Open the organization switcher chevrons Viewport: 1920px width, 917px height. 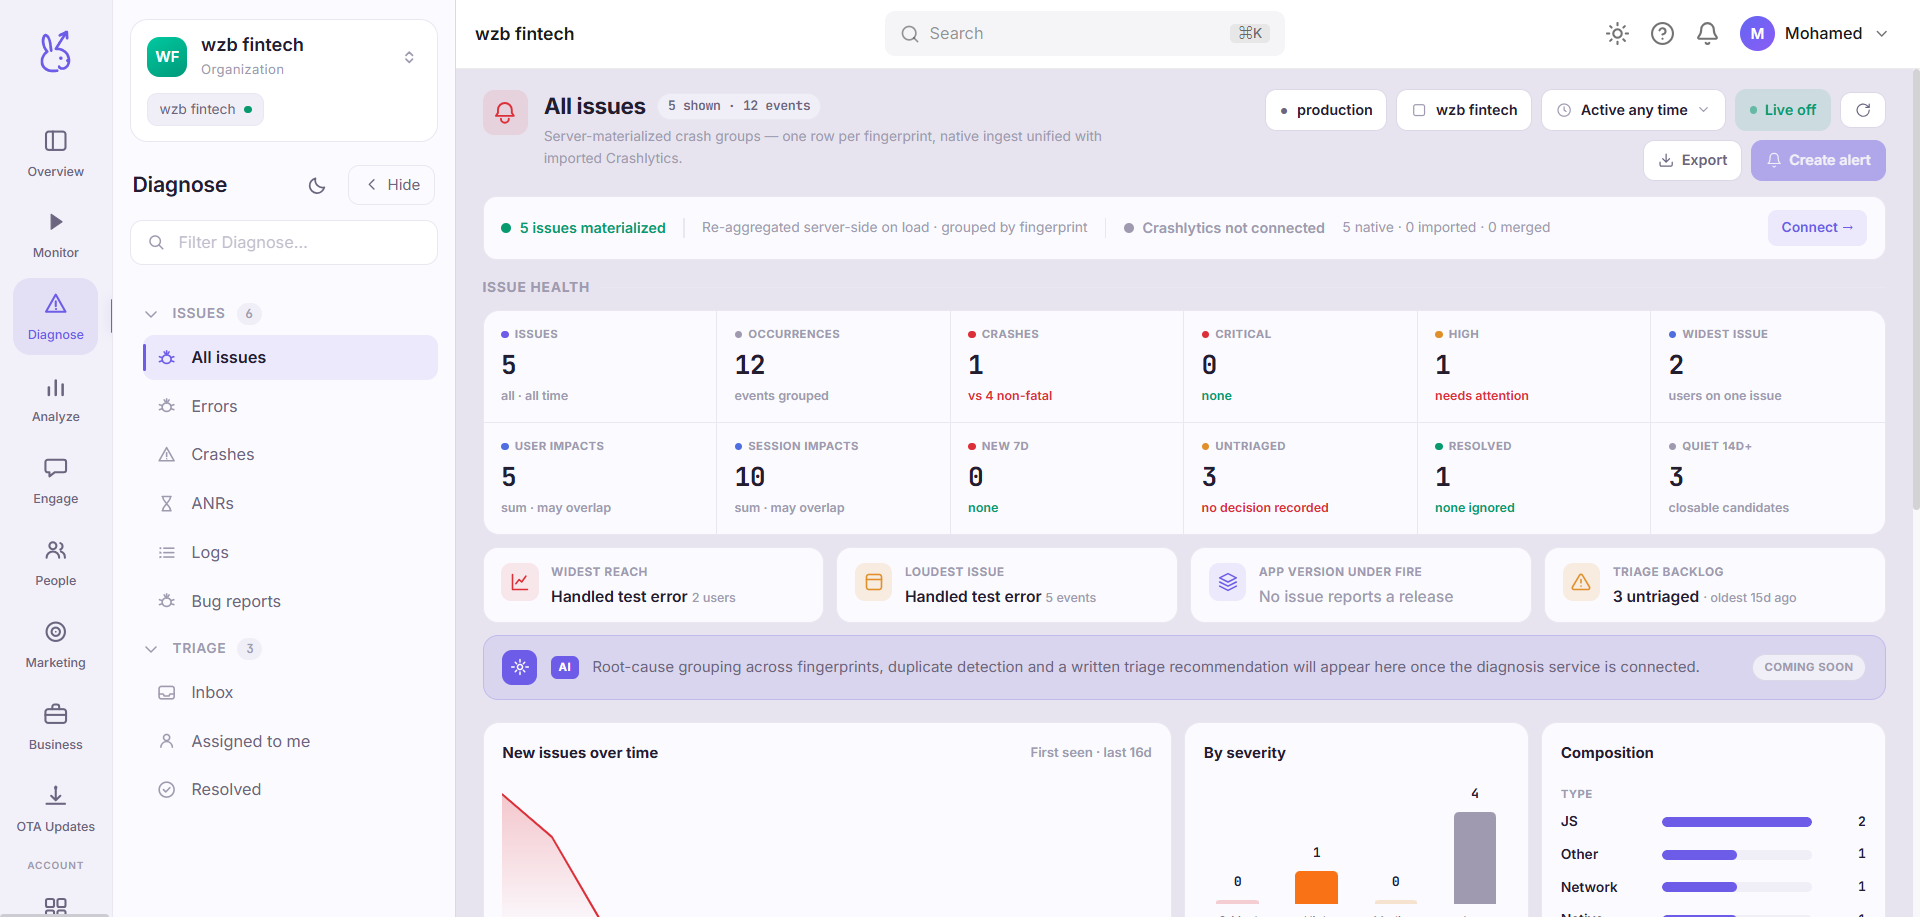pos(409,57)
